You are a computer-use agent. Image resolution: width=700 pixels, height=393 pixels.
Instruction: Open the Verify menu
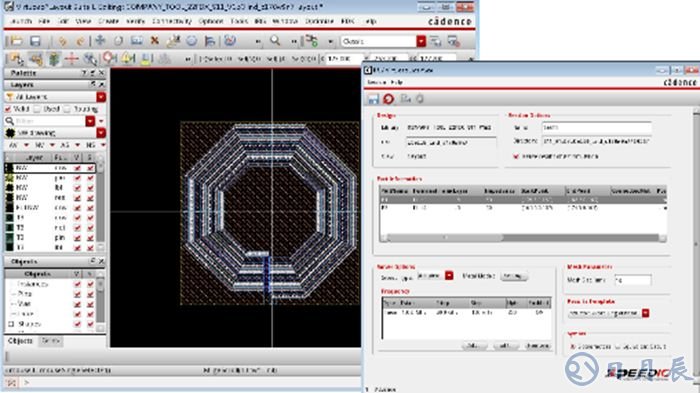pyautogui.click(x=135, y=21)
